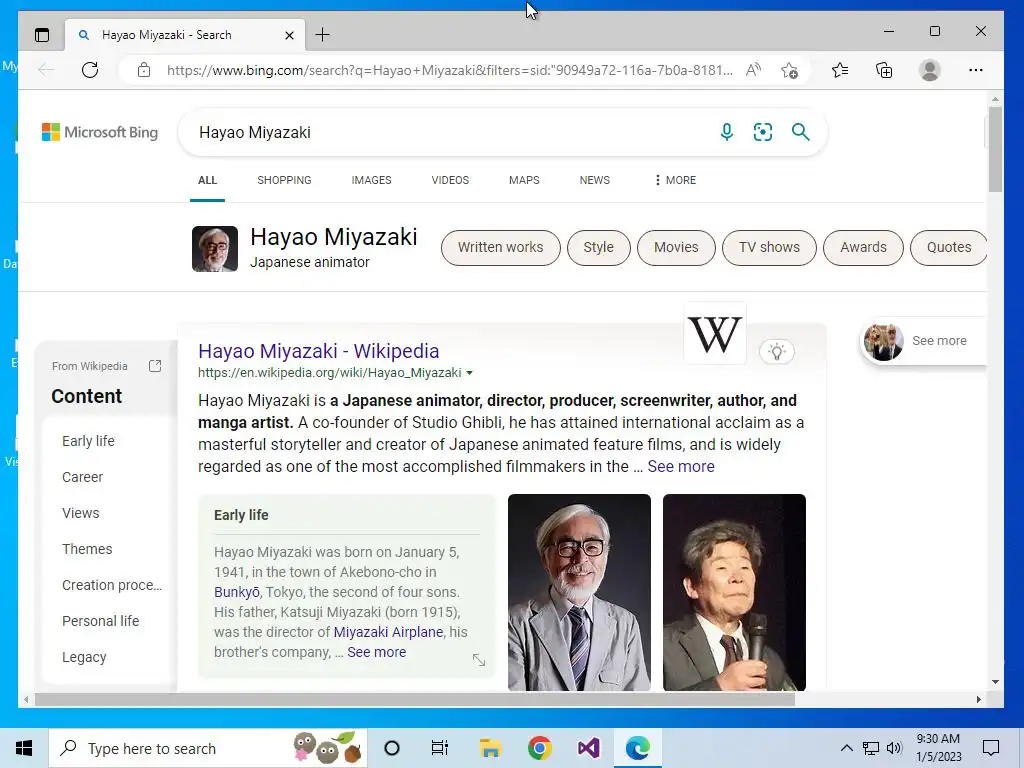
Task: Show hidden tray icons chevron
Action: click(x=846, y=748)
